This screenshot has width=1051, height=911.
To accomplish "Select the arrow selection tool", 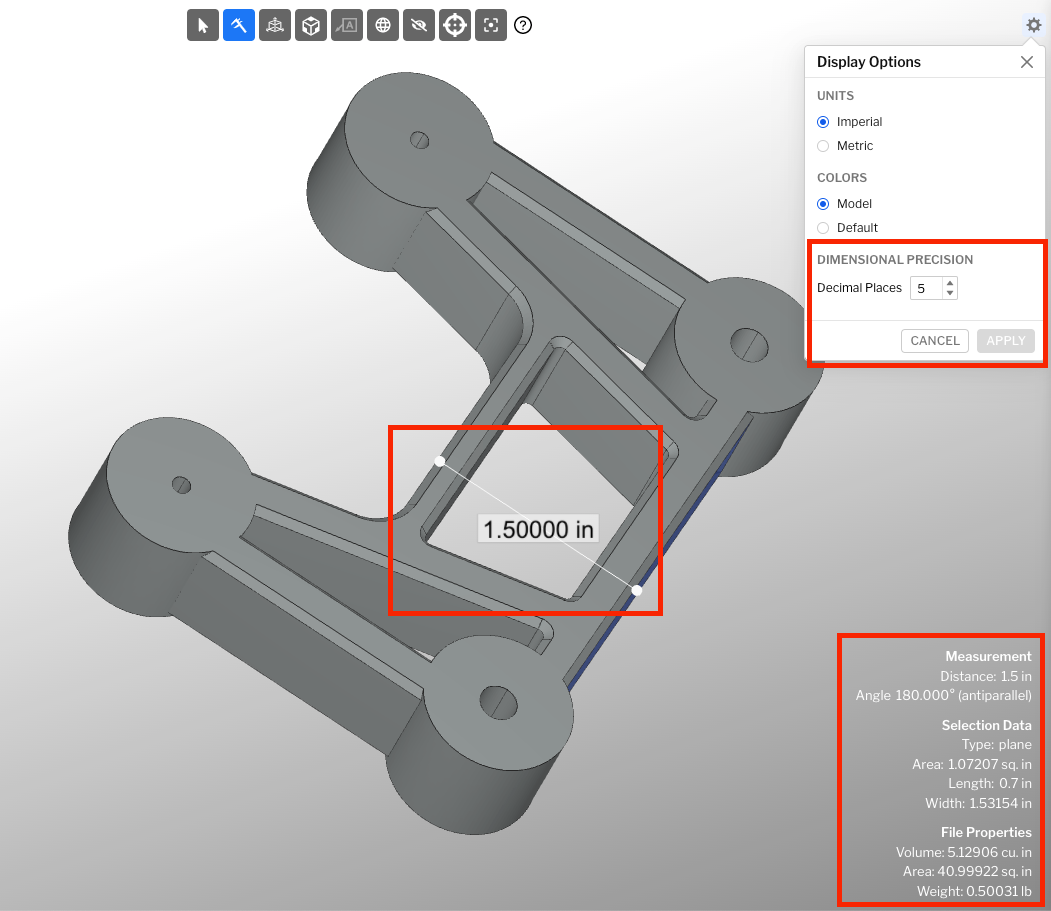I will [x=202, y=25].
